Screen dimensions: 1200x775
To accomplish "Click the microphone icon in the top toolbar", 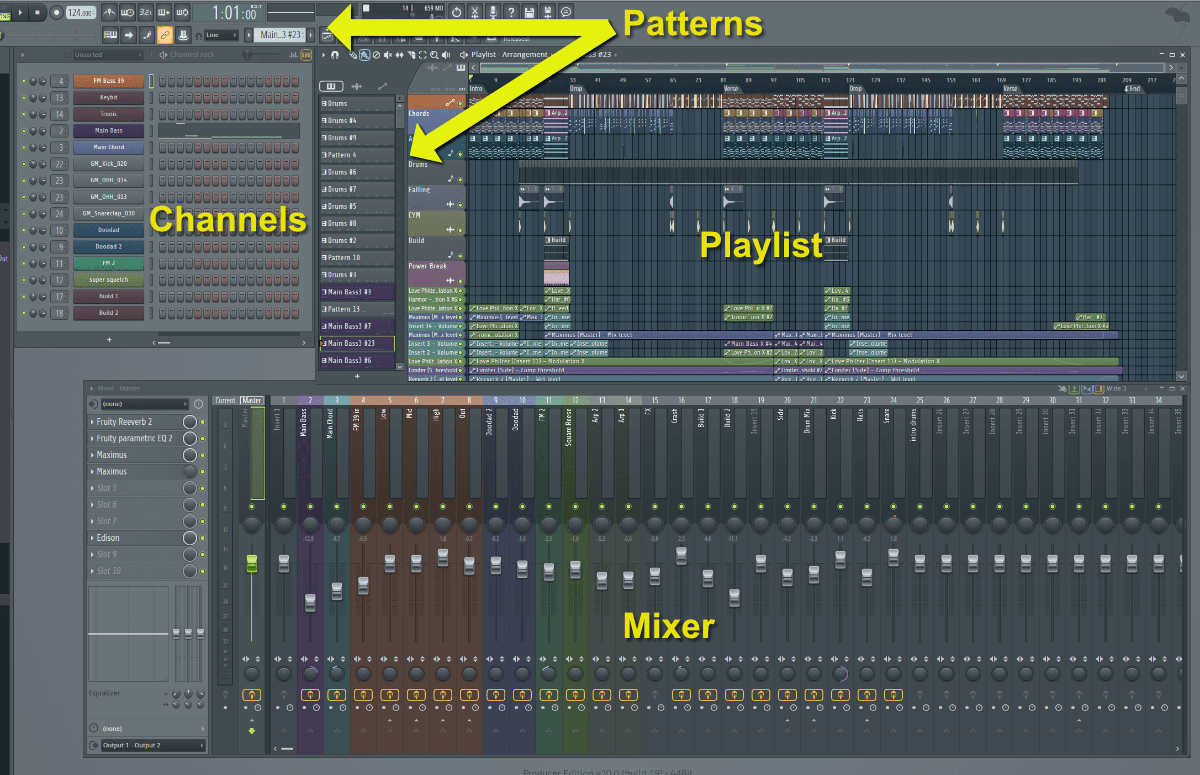I will coord(492,12).
